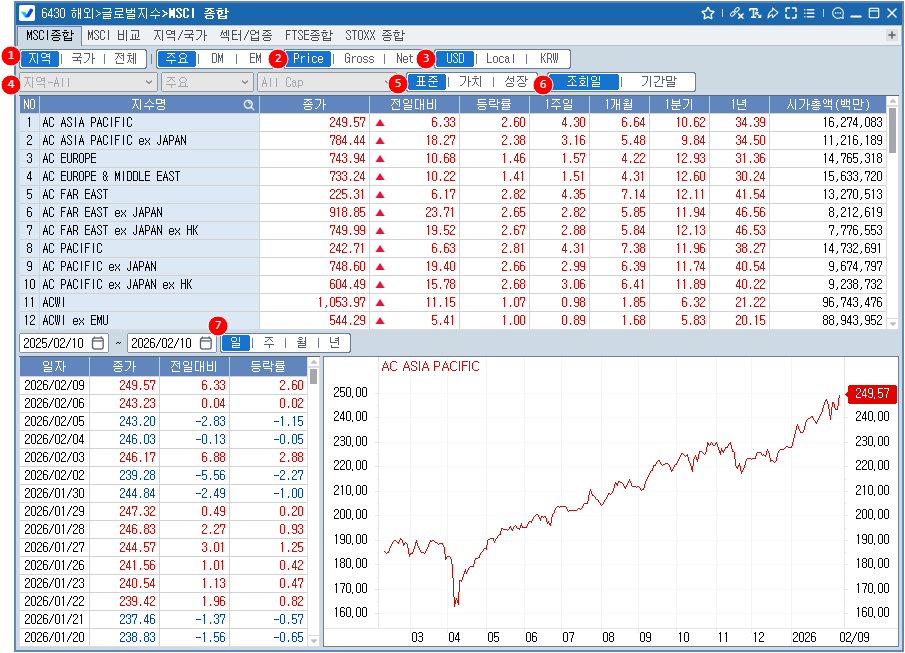The width and height of the screenshot is (905, 653).
Task: Click the unlink icon in title bar
Action: 736,13
